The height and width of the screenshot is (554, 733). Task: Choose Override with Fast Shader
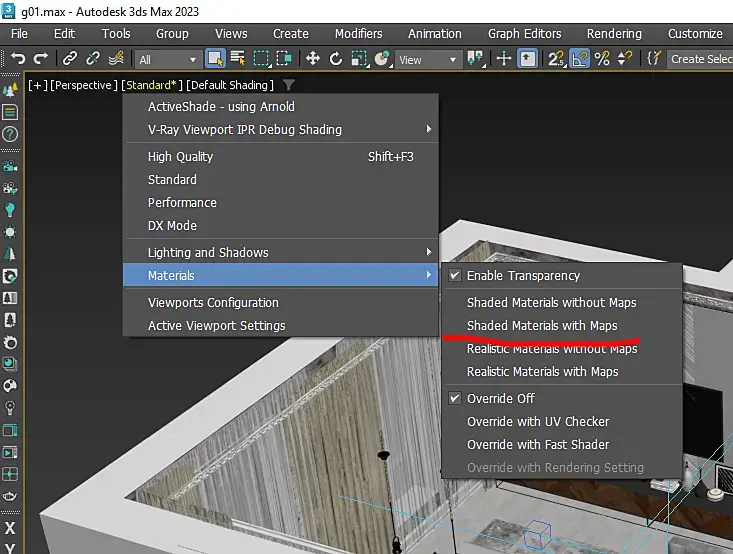561,445
